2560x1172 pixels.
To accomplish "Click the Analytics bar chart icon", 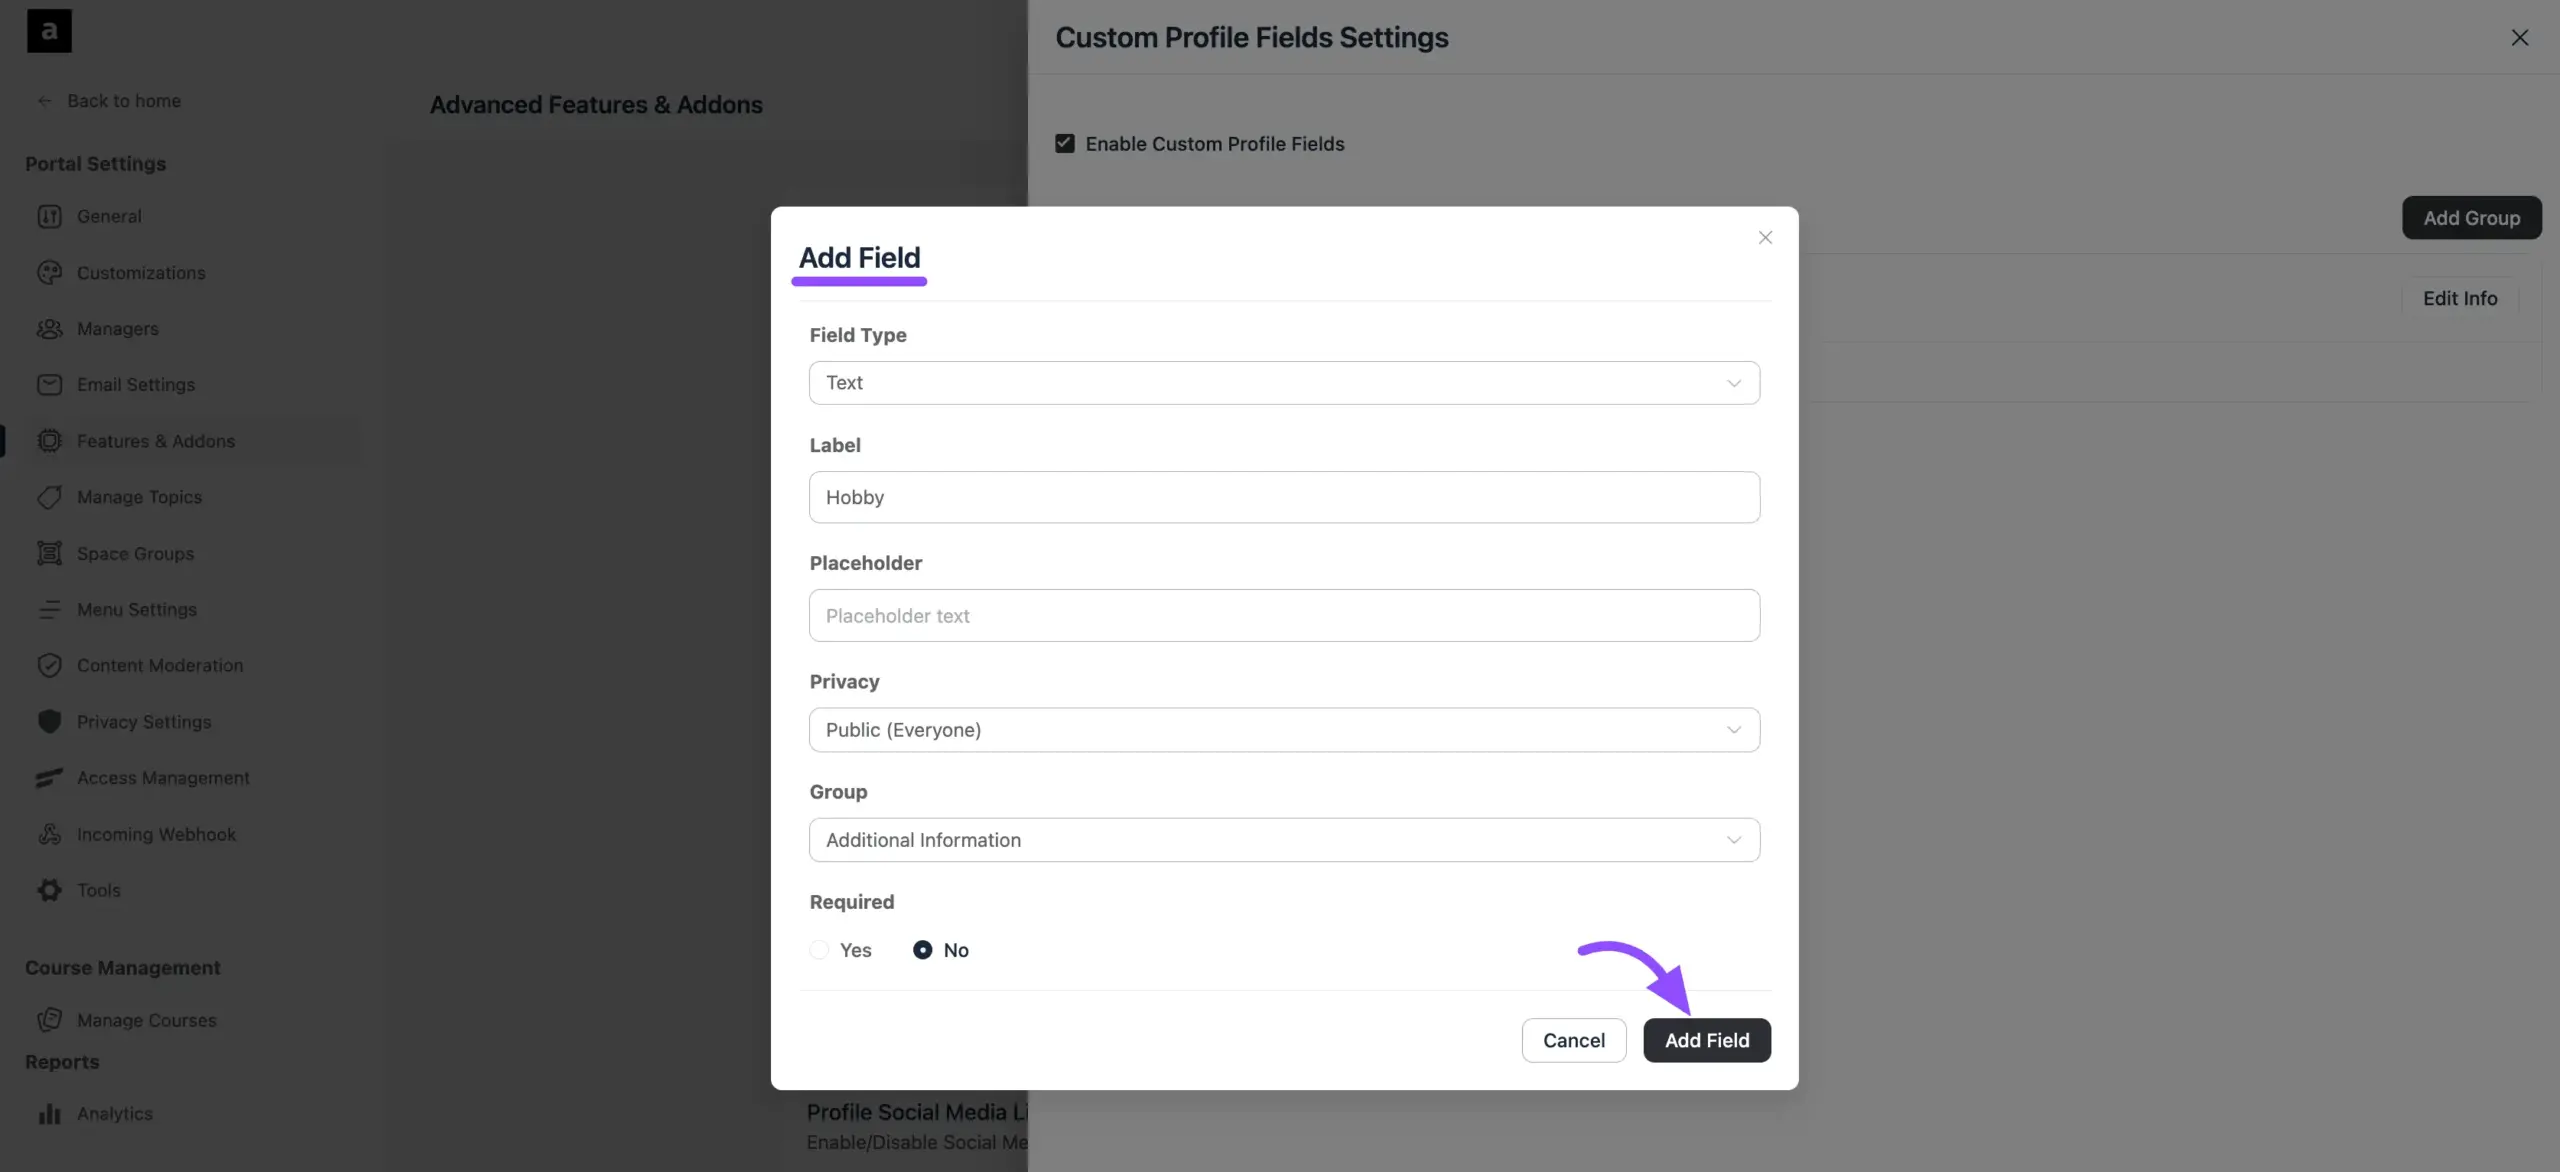I will pos(49,1113).
